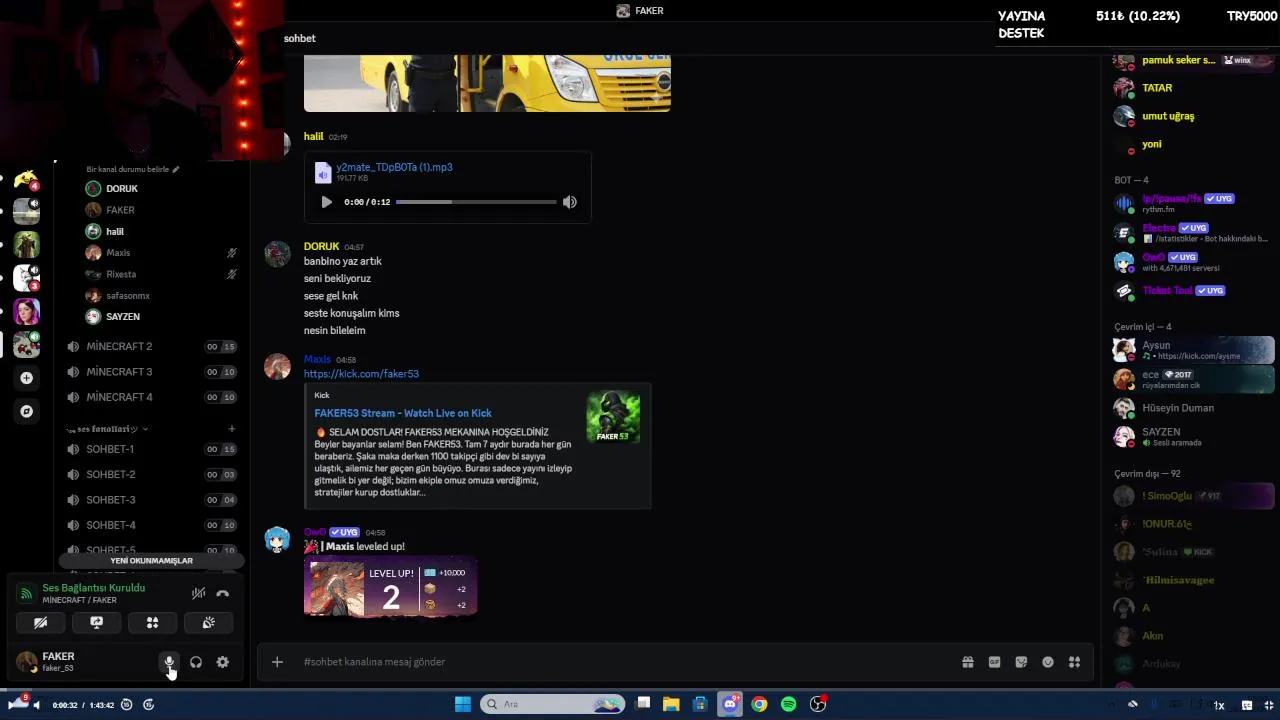Play the y2mate mp3 audio attachment
1280x720 pixels.
[326, 202]
